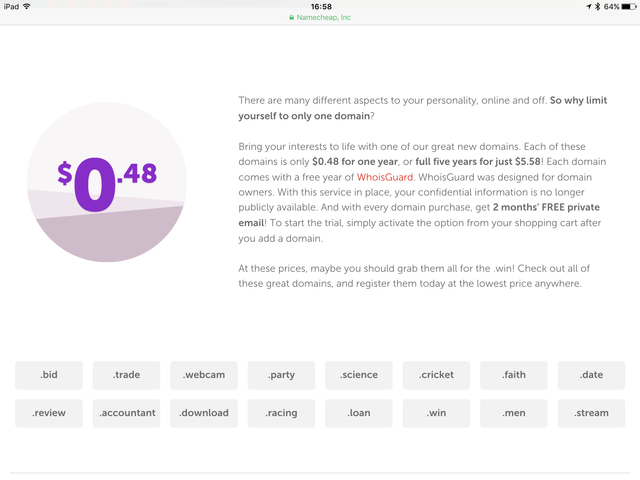Tap the green padlock icon in address bar
The image size is (640, 480).
(291, 17)
